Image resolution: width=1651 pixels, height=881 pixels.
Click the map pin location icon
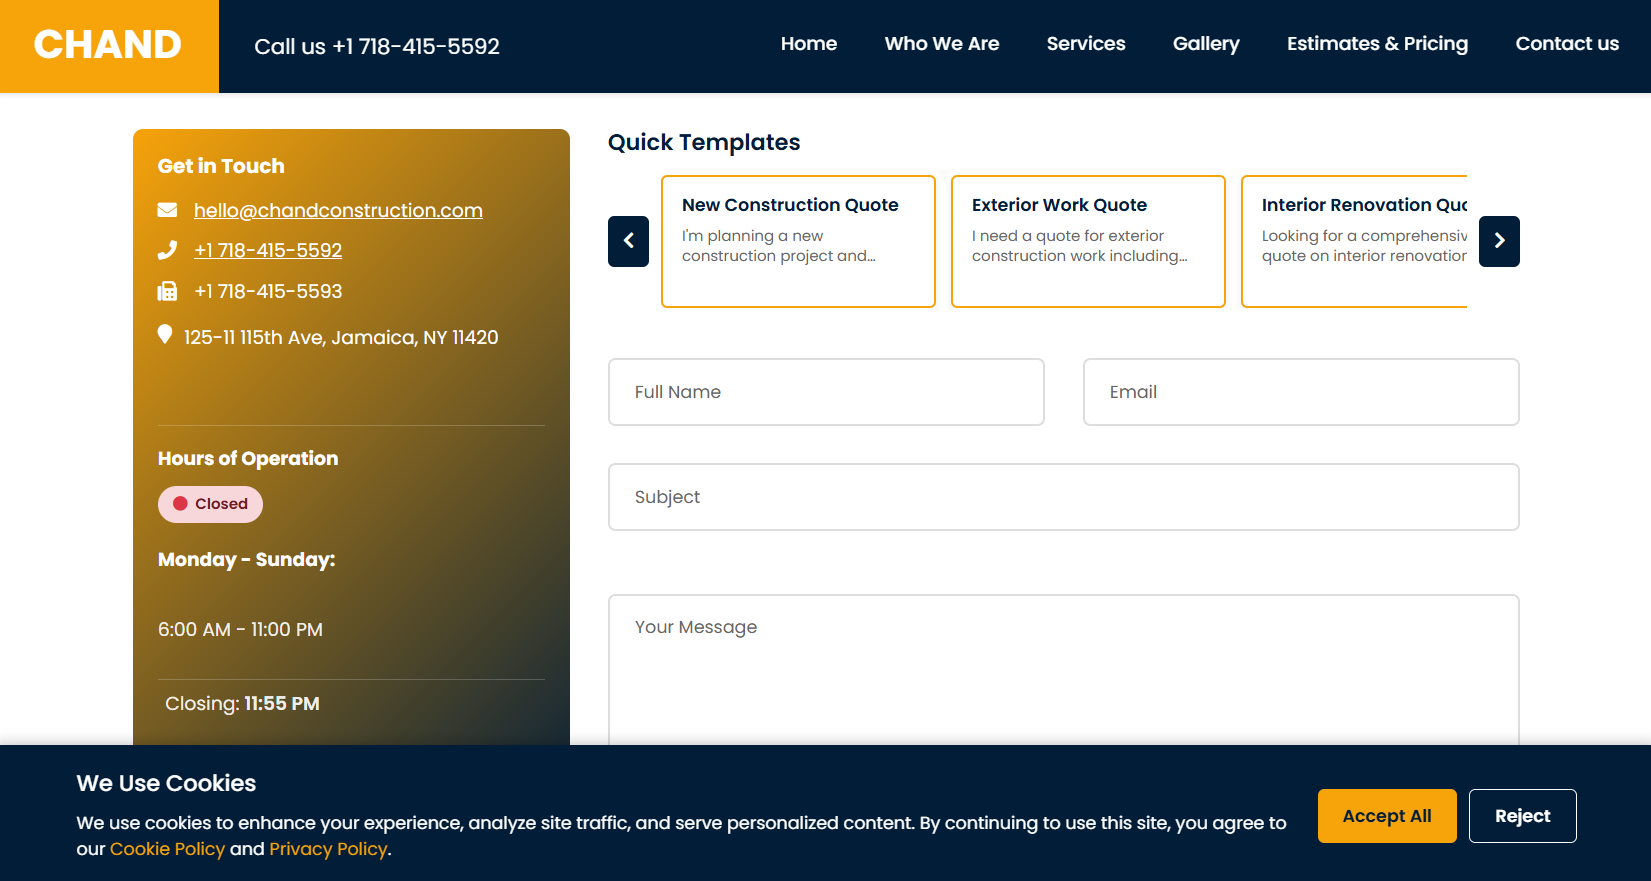click(x=165, y=335)
